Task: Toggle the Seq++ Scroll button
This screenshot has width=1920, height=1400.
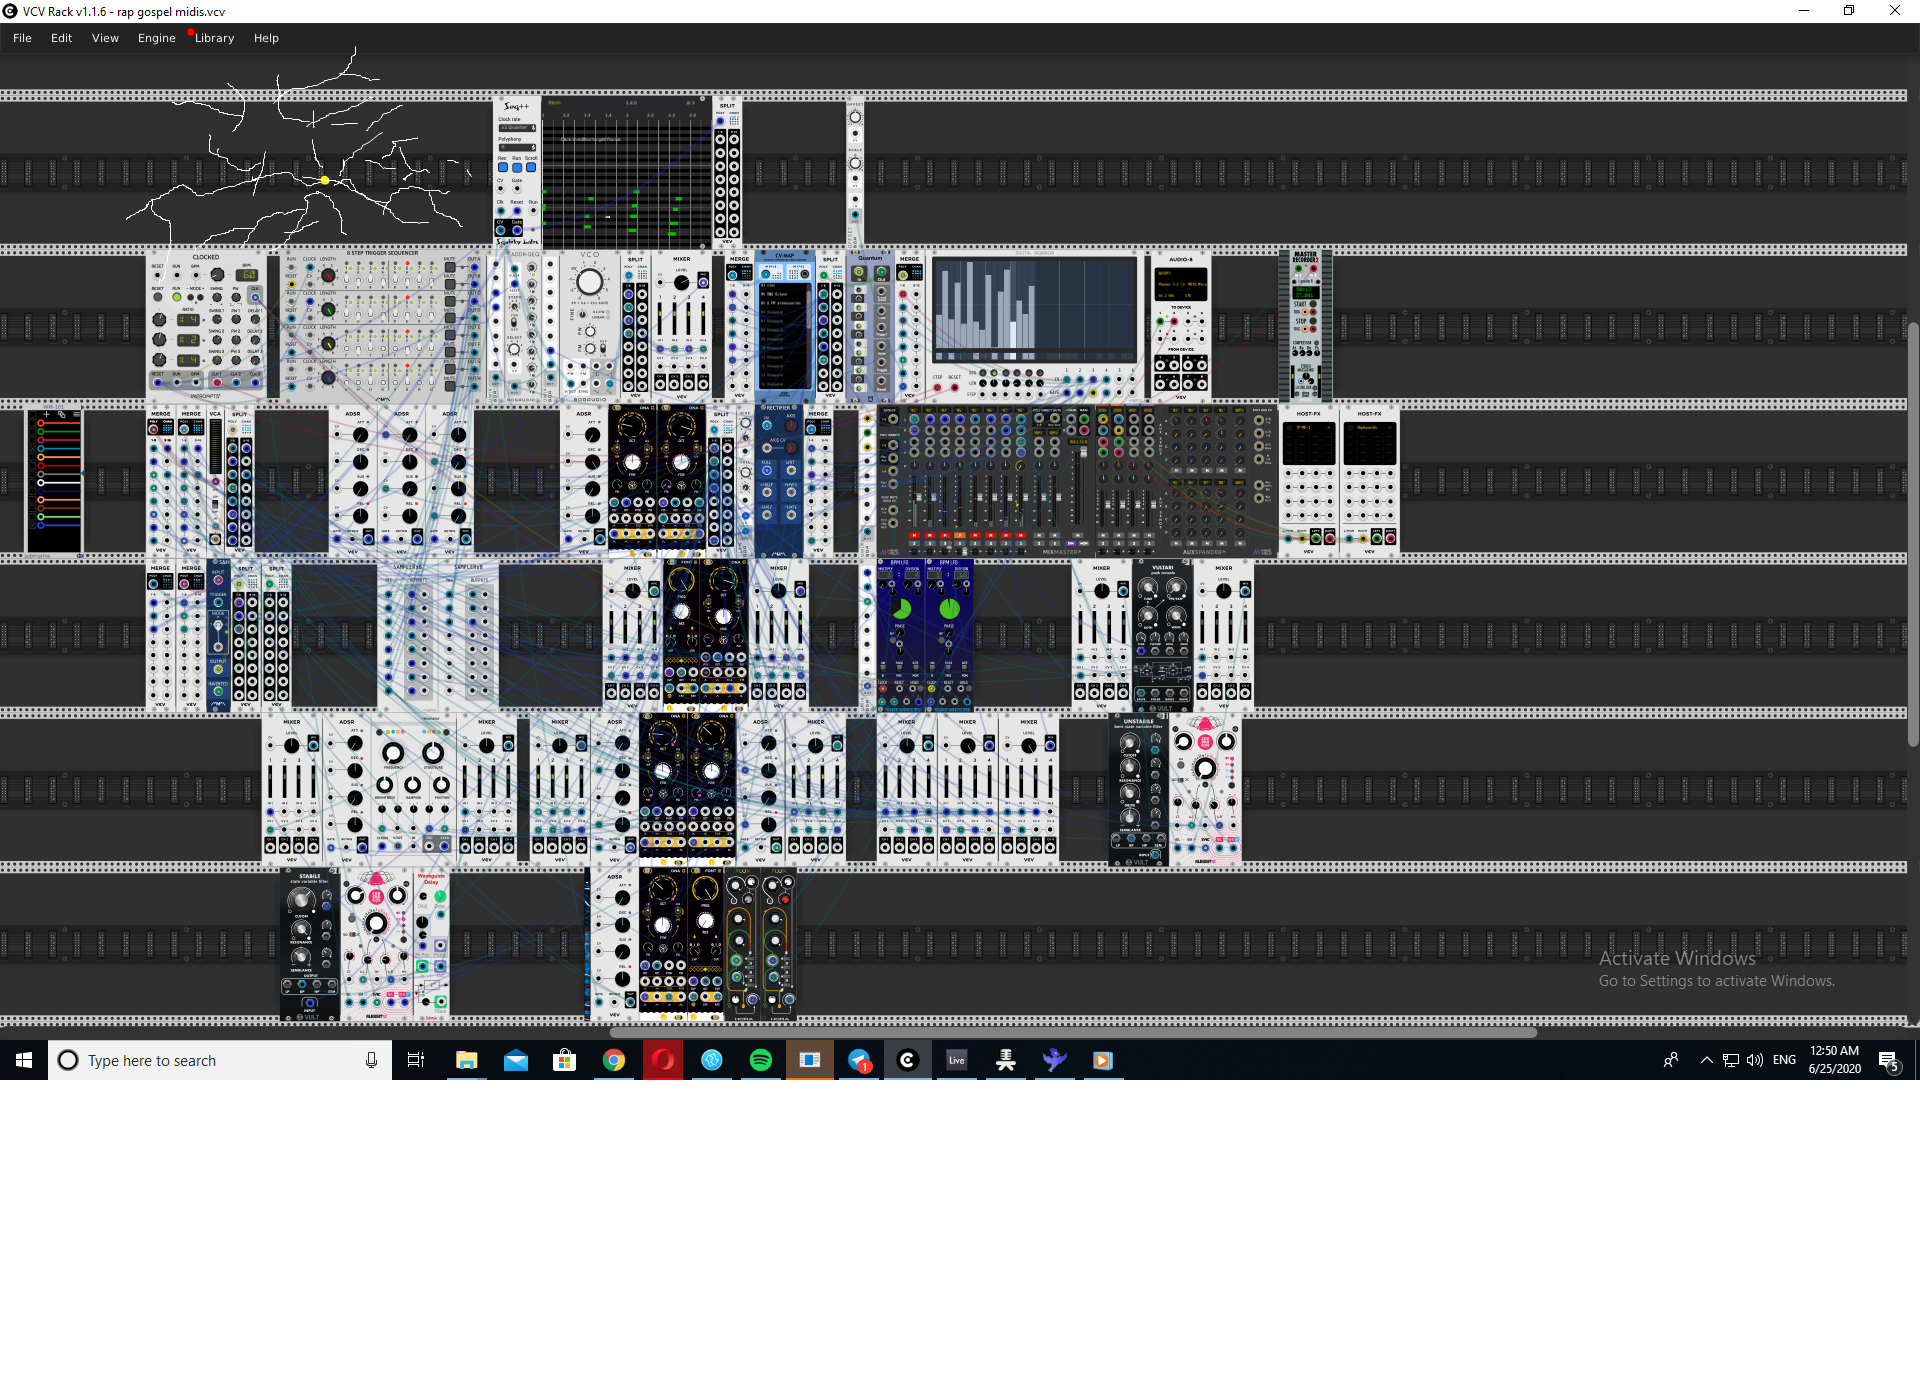Action: [531, 168]
